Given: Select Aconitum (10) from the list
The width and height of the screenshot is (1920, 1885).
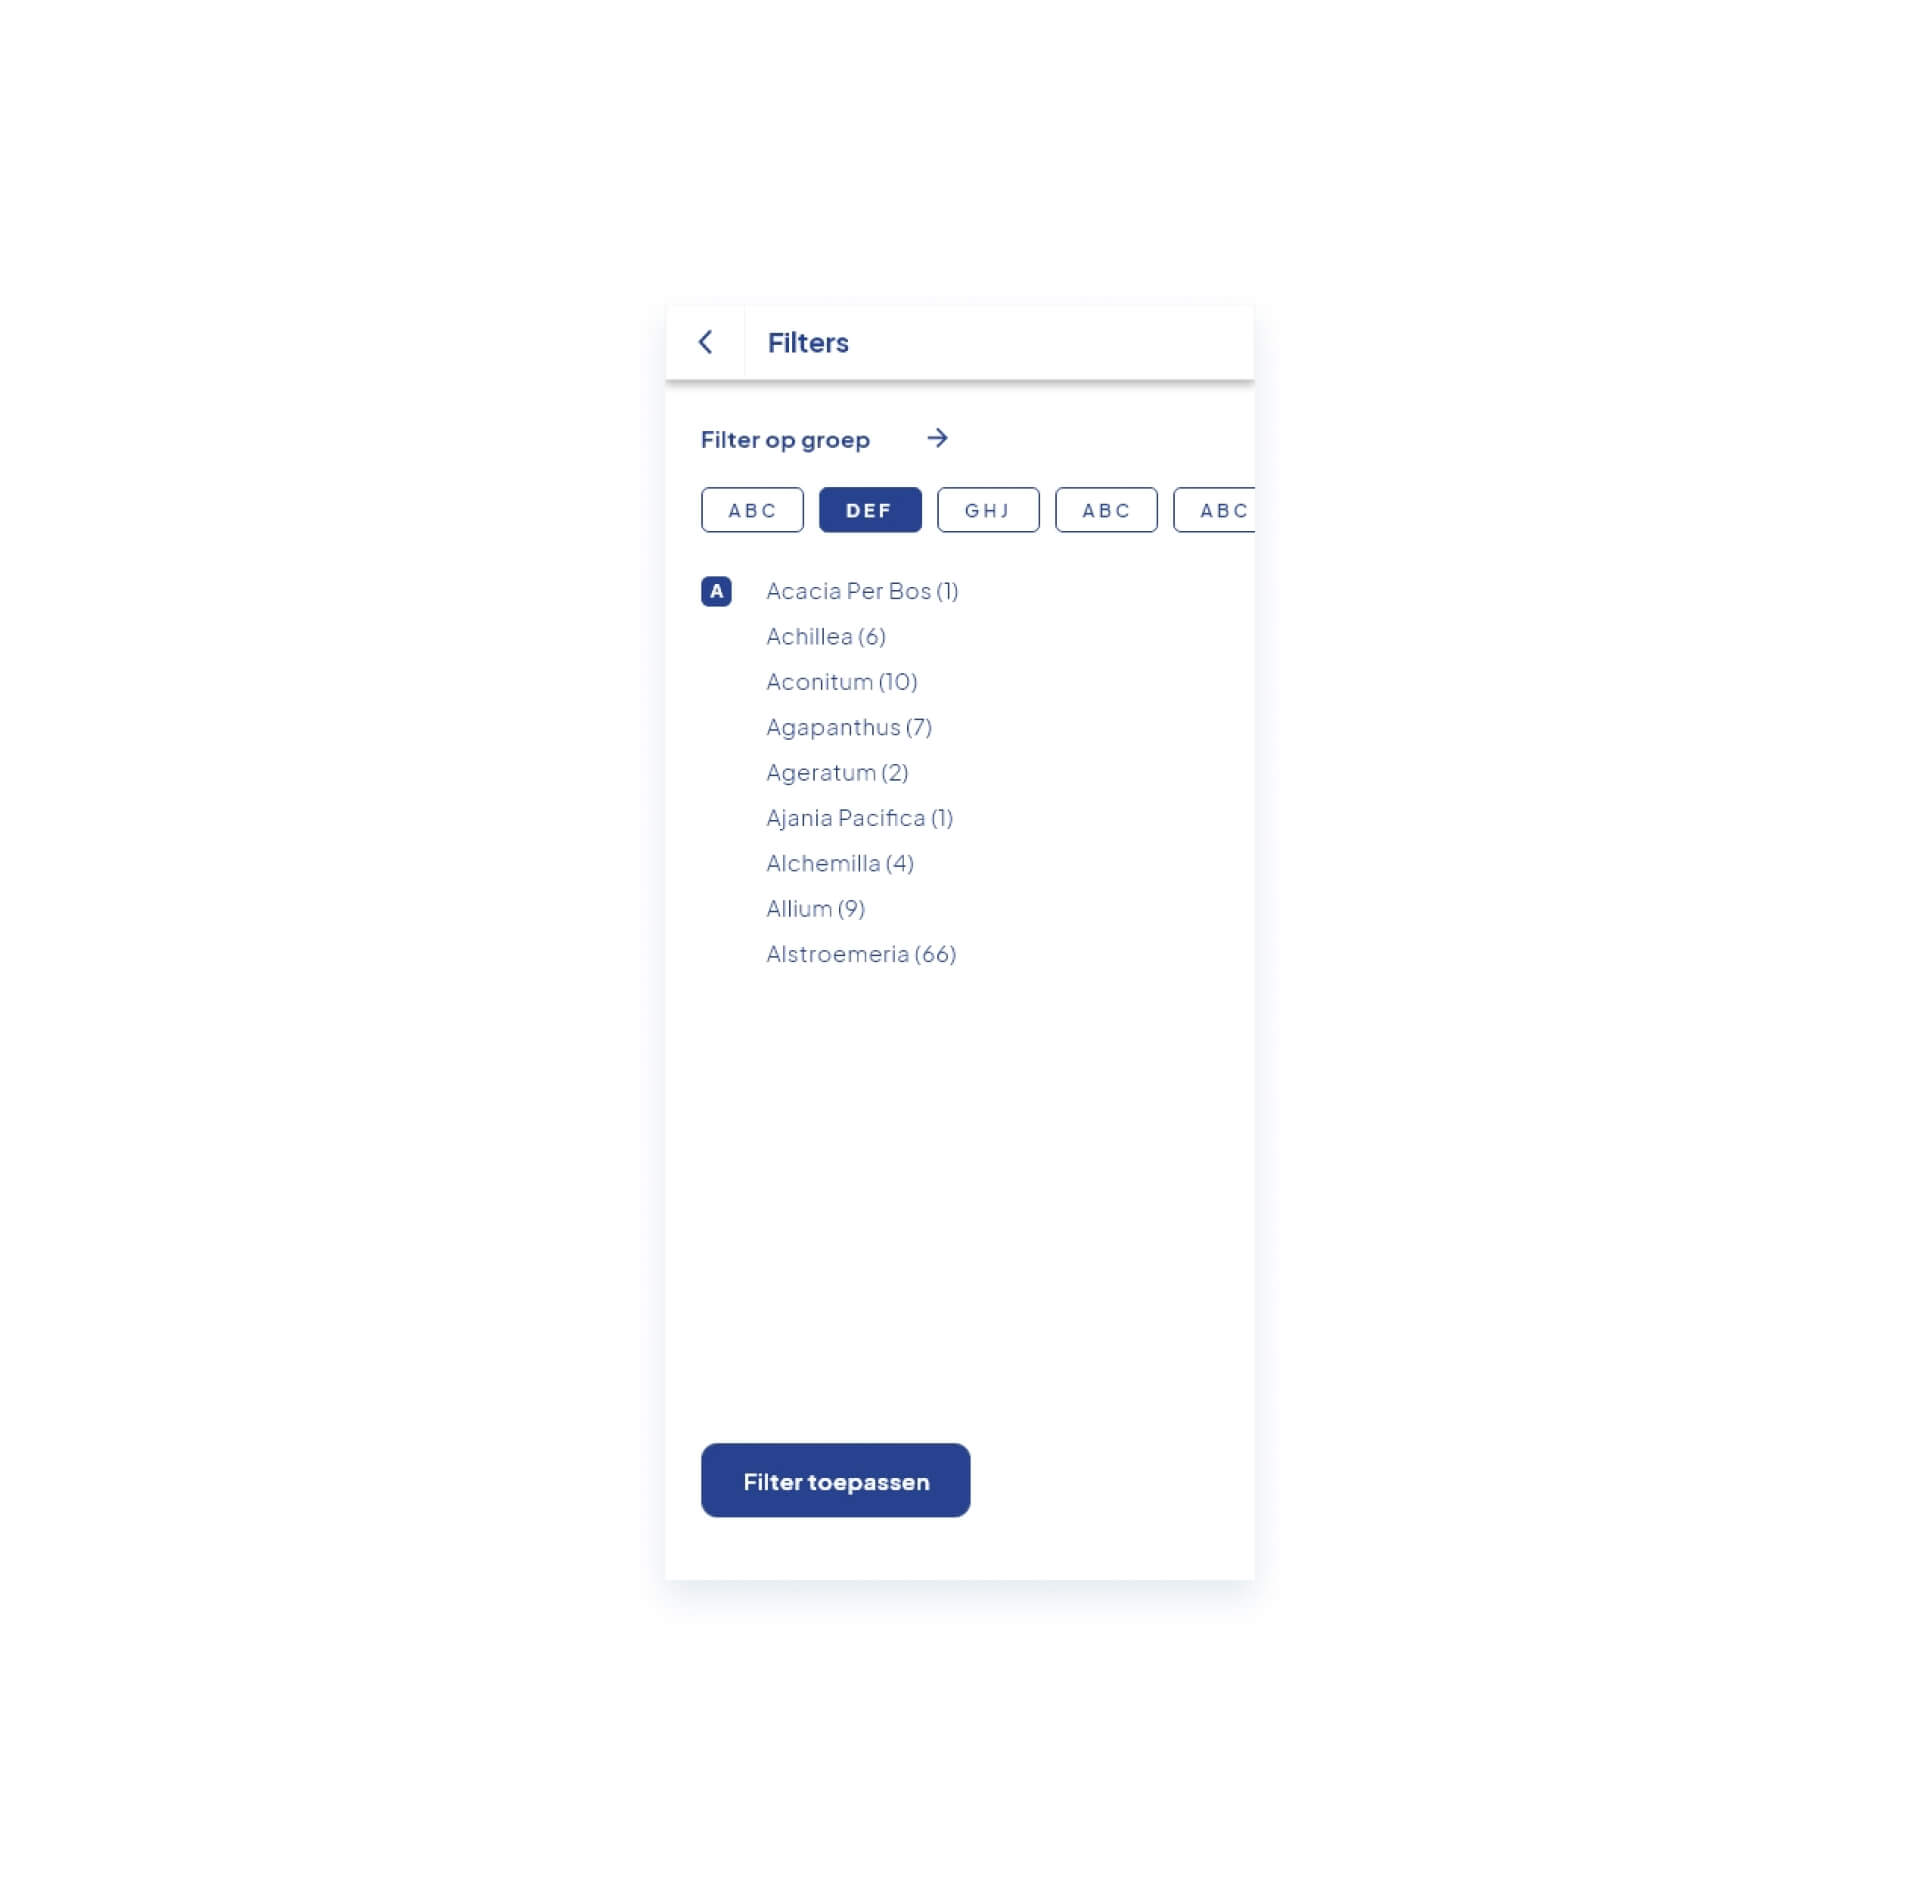Looking at the screenshot, I should click(841, 680).
